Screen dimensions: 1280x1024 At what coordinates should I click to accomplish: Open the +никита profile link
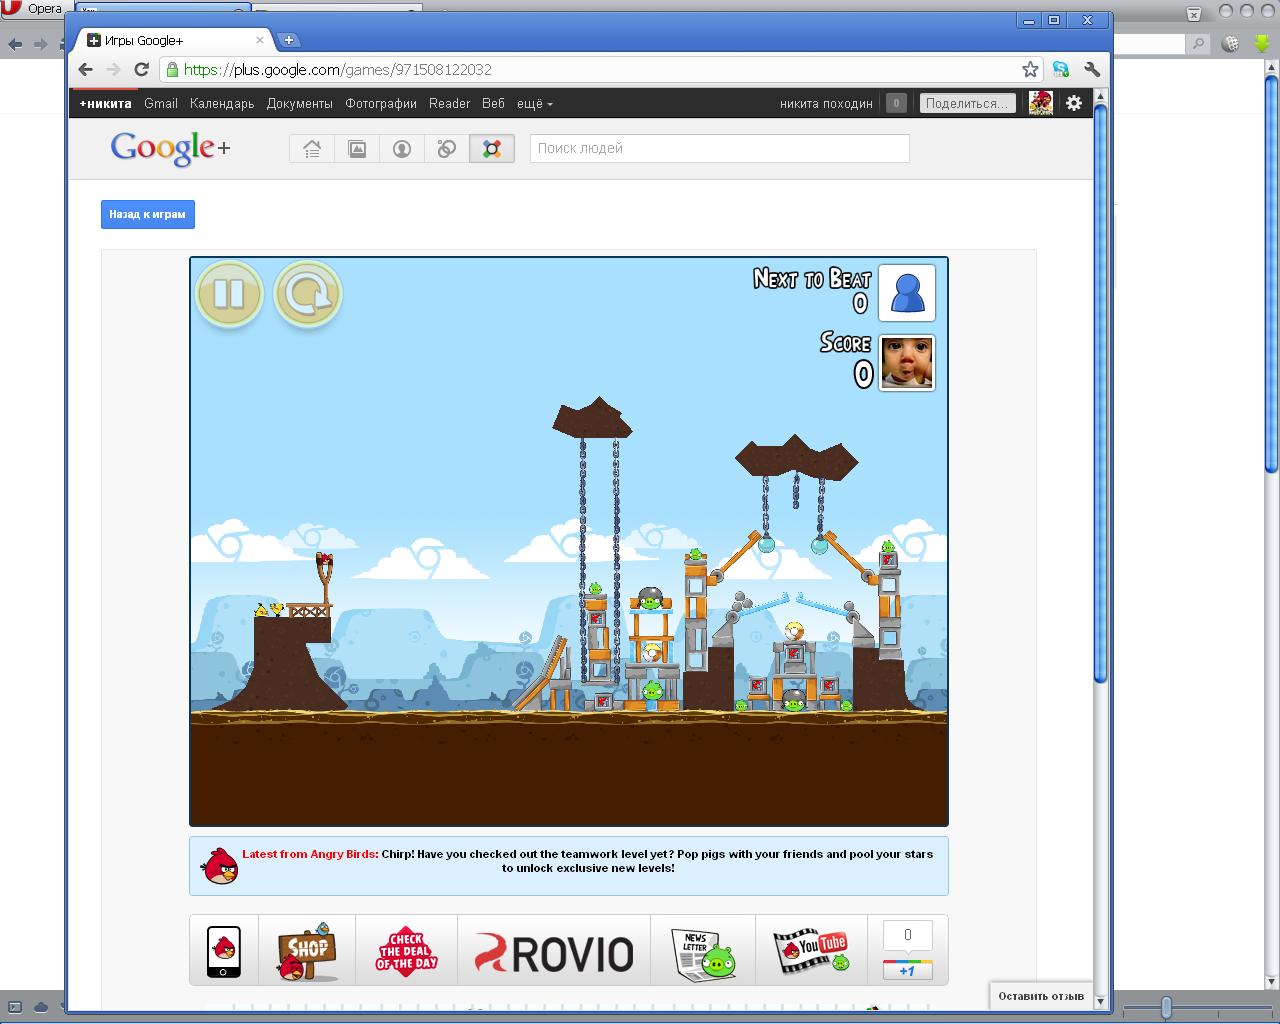point(106,103)
